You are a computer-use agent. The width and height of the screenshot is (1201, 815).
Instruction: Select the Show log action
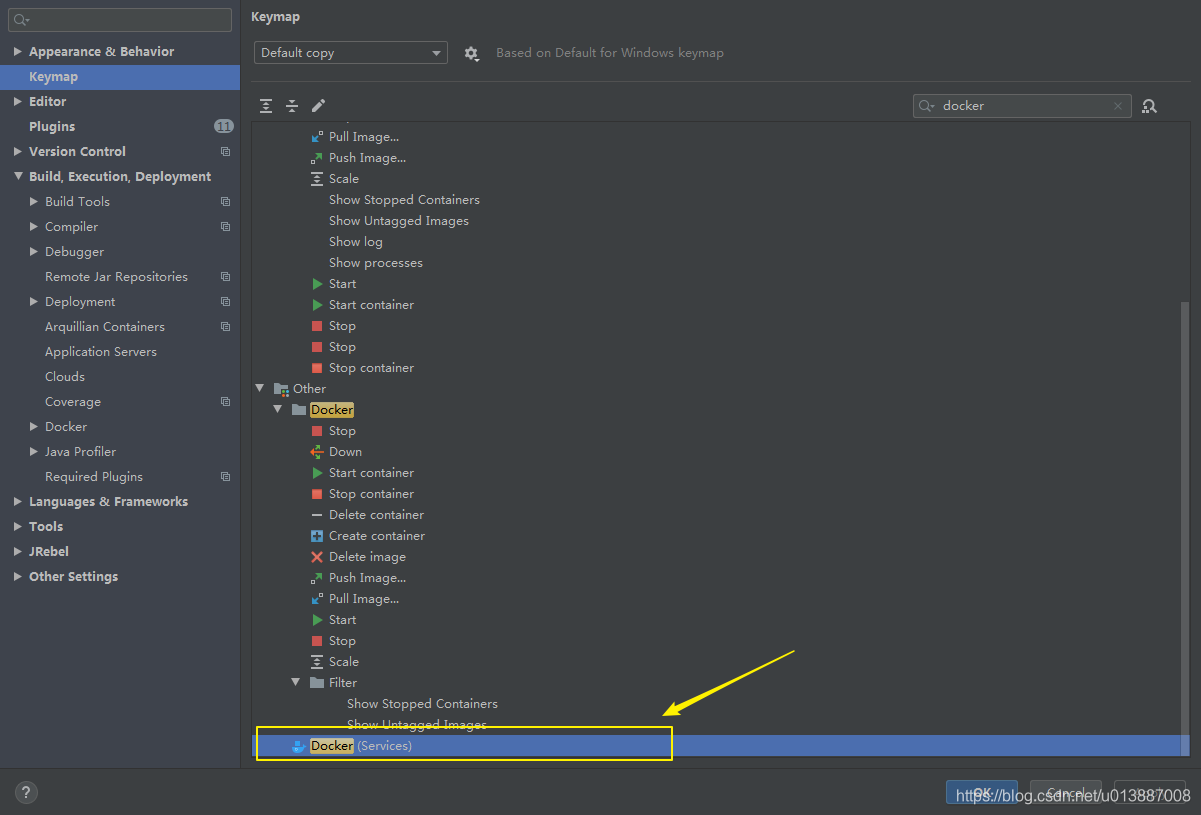point(355,242)
